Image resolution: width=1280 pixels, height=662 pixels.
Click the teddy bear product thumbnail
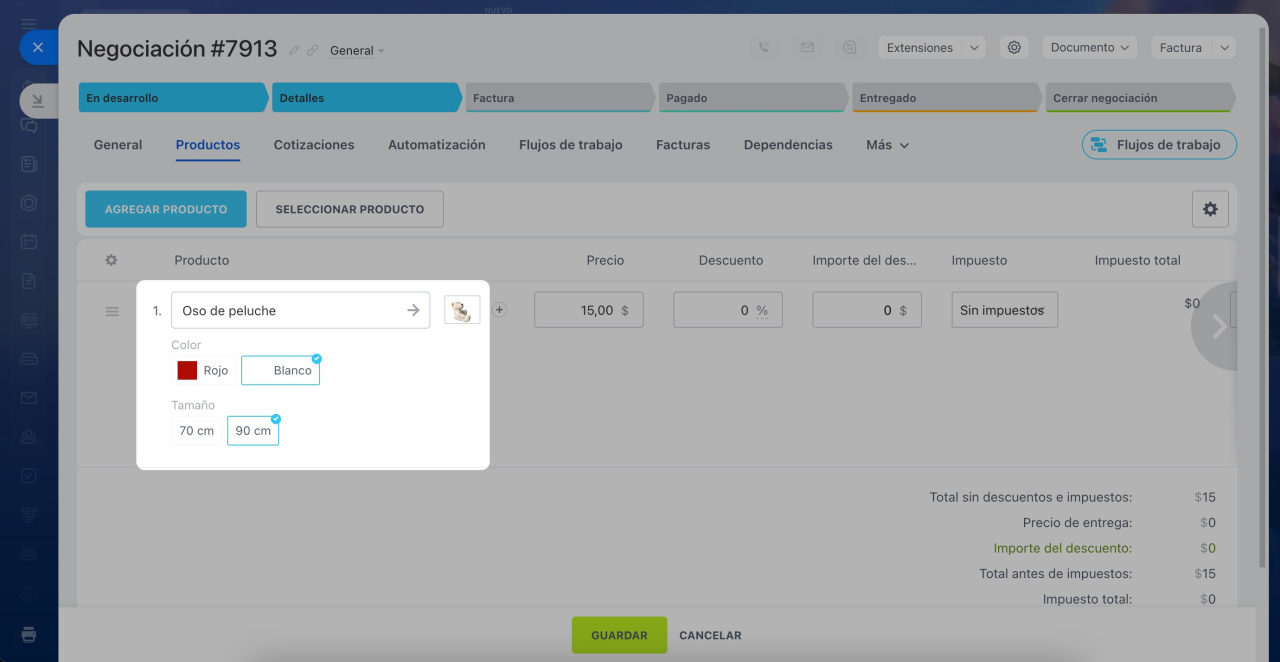462,310
